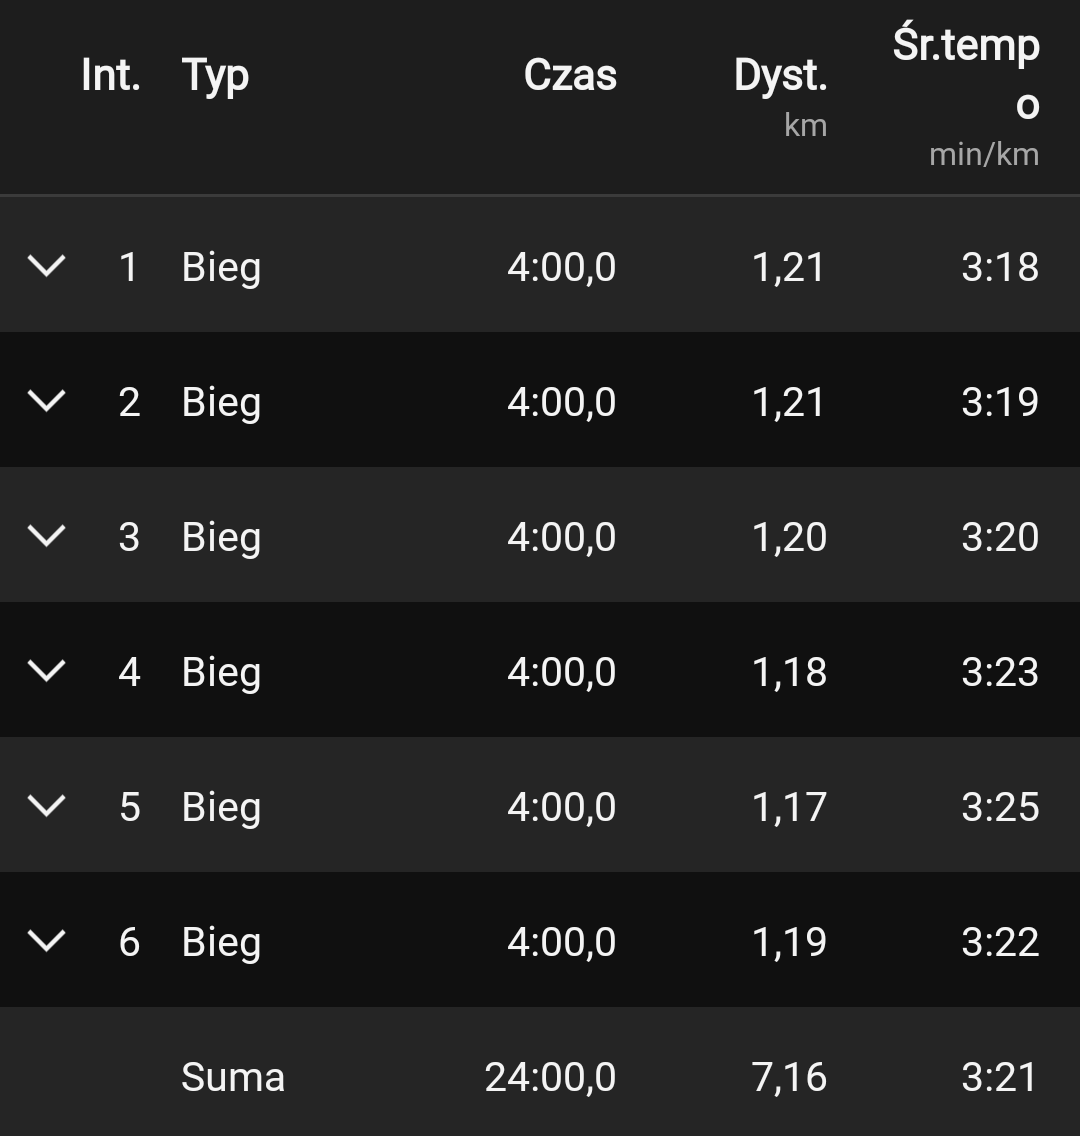Expand interval 2 chevron arrow
The image size is (1080, 1136).
46,401
